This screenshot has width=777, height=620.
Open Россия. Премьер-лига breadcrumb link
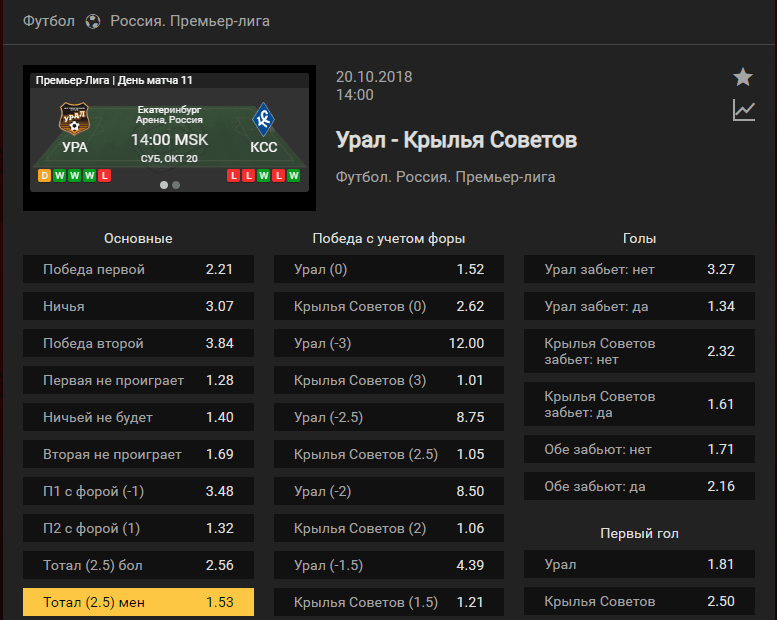click(190, 21)
